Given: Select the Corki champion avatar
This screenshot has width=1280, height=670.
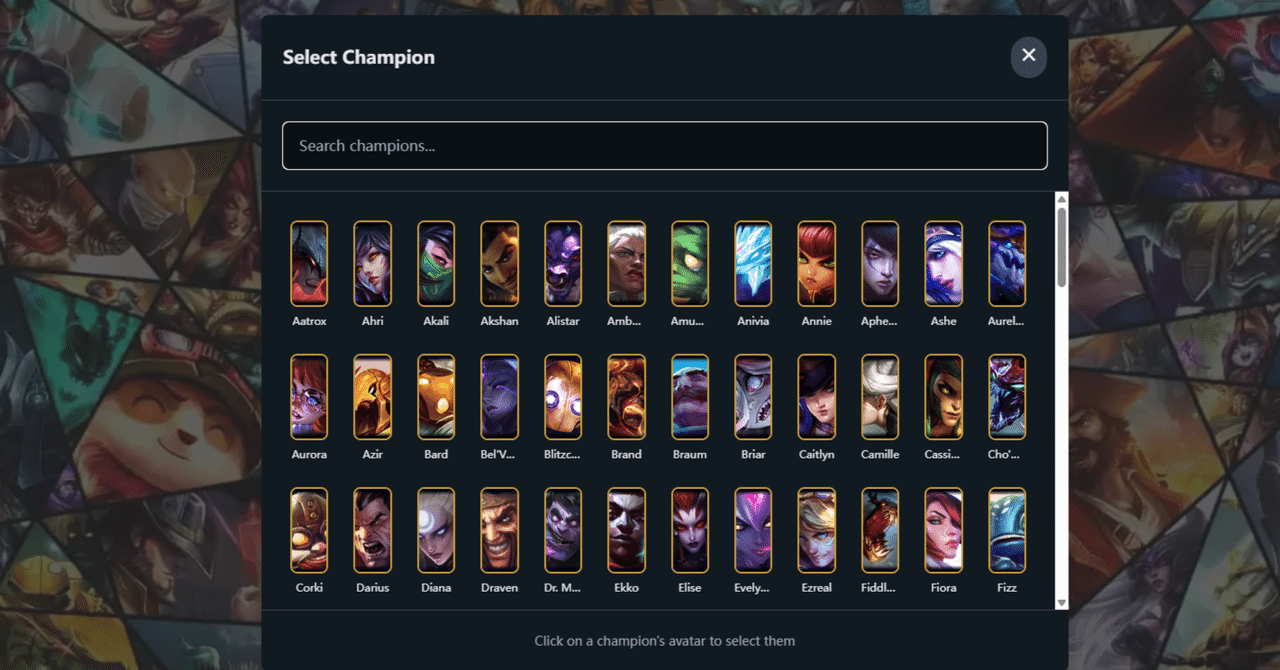Looking at the screenshot, I should [x=309, y=530].
